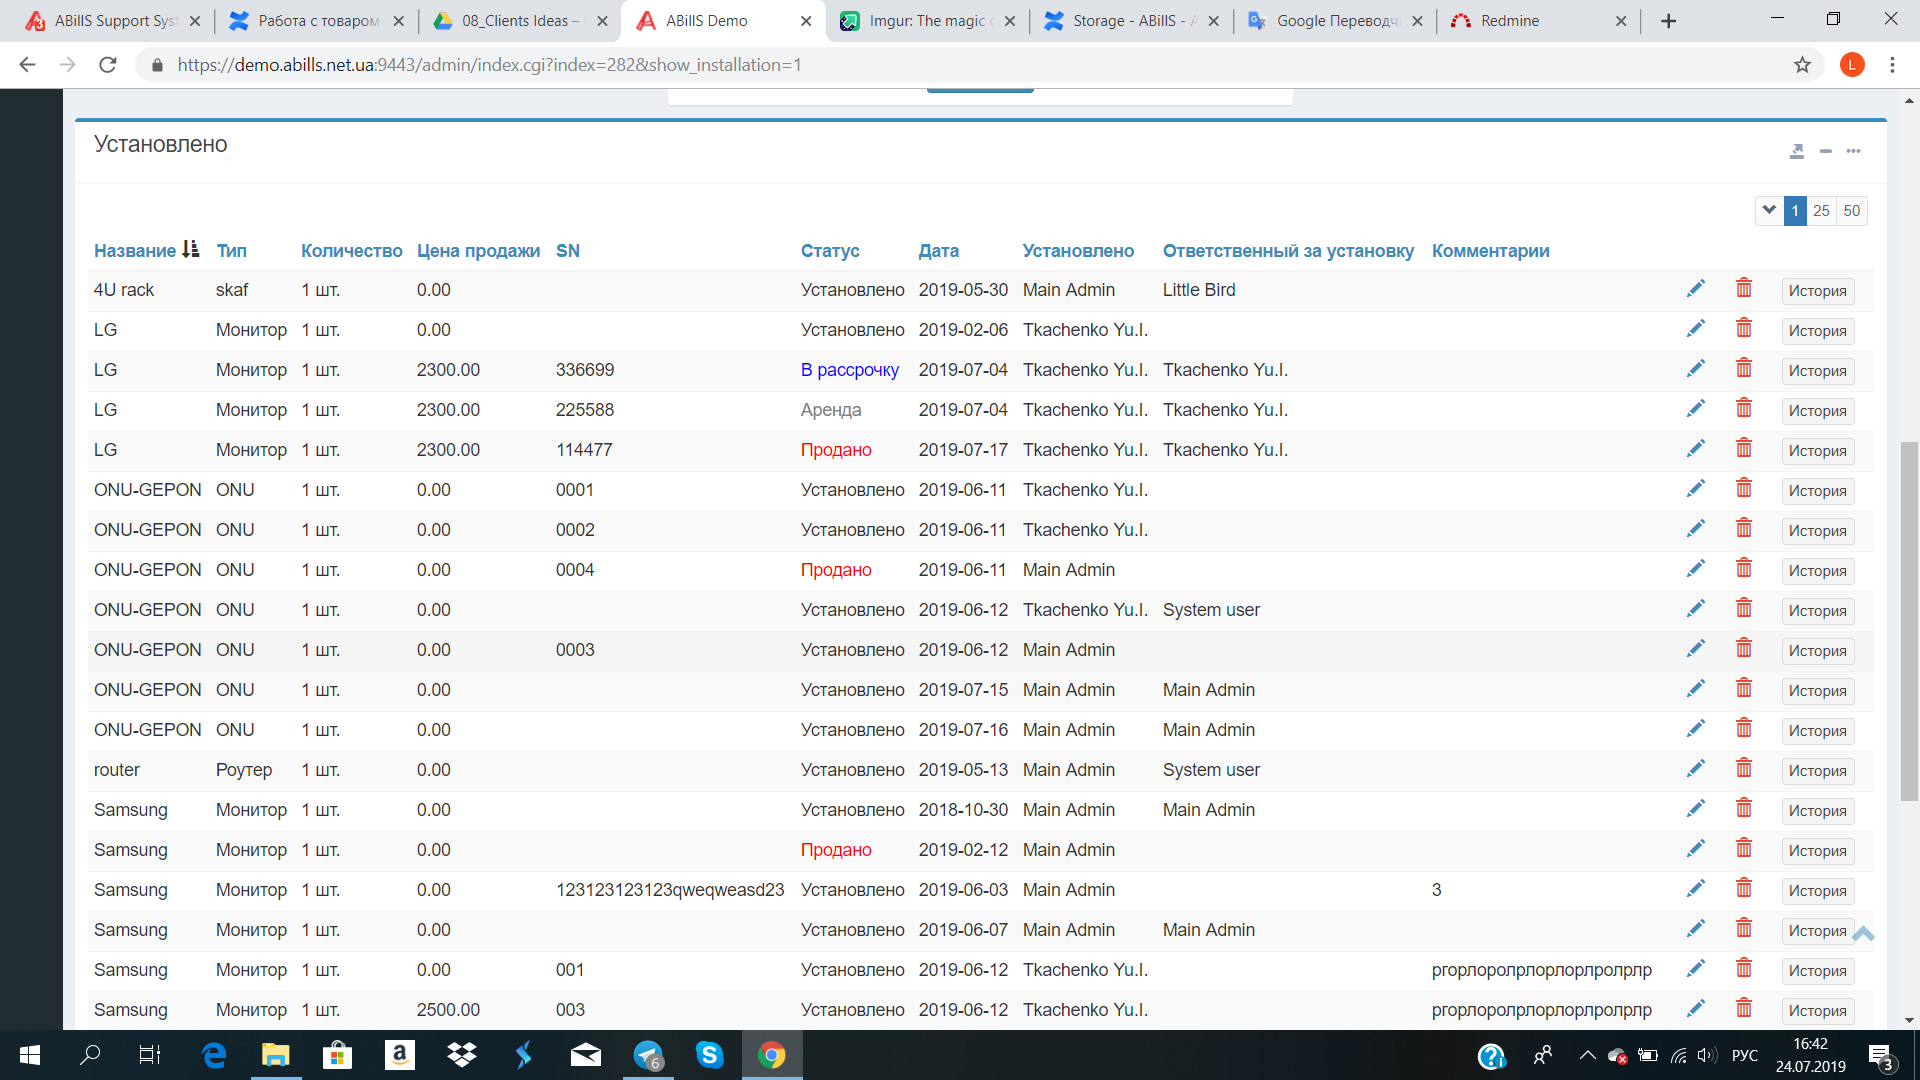Sort by Ответственный за установку column
Screen dimensions: 1920x1080
click(1288, 251)
